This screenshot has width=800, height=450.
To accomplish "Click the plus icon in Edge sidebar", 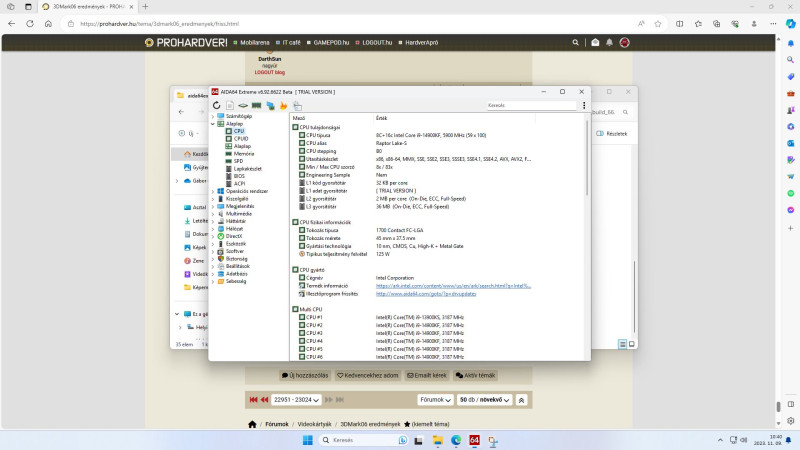I will coord(790,228).
